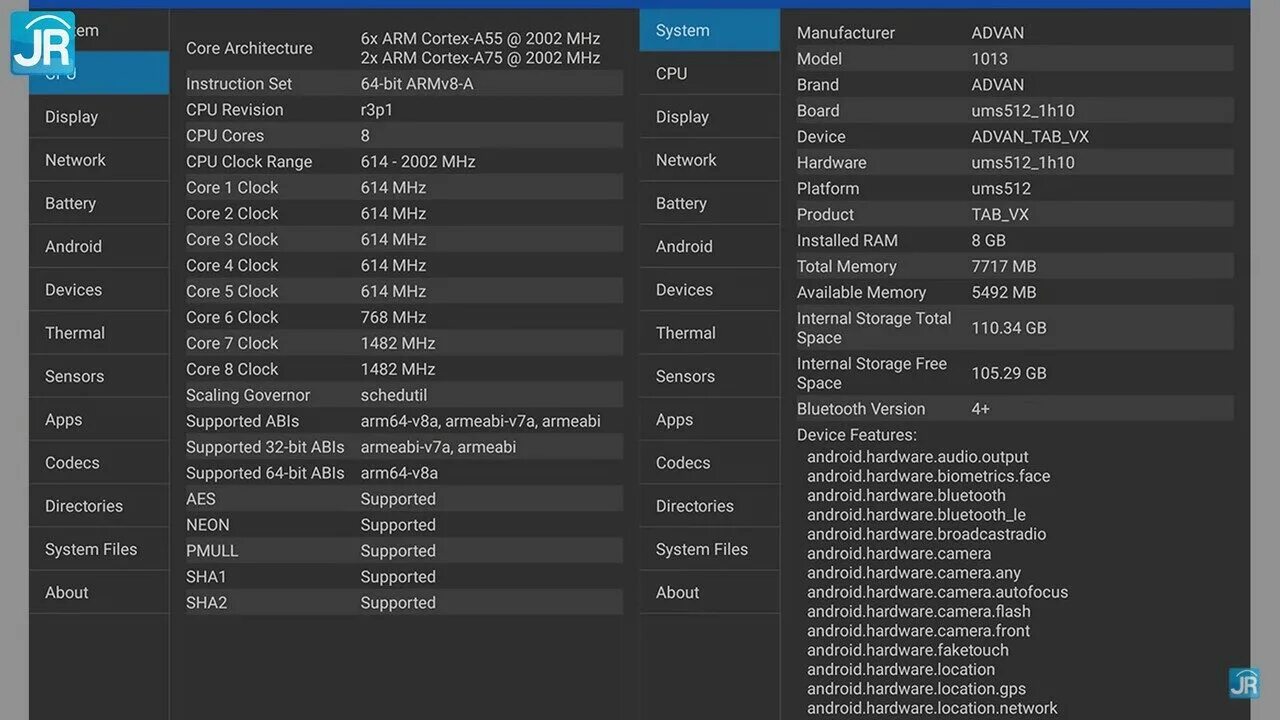The height and width of the screenshot is (720, 1280).
Task: Select the Device value 'ADVAN_TAB_VX'
Action: [x=1030, y=137]
